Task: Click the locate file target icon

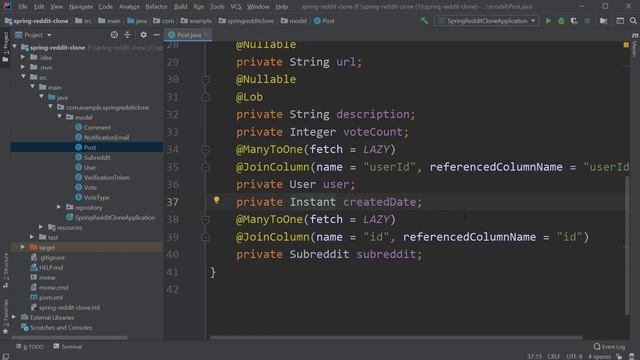Action: (114, 35)
